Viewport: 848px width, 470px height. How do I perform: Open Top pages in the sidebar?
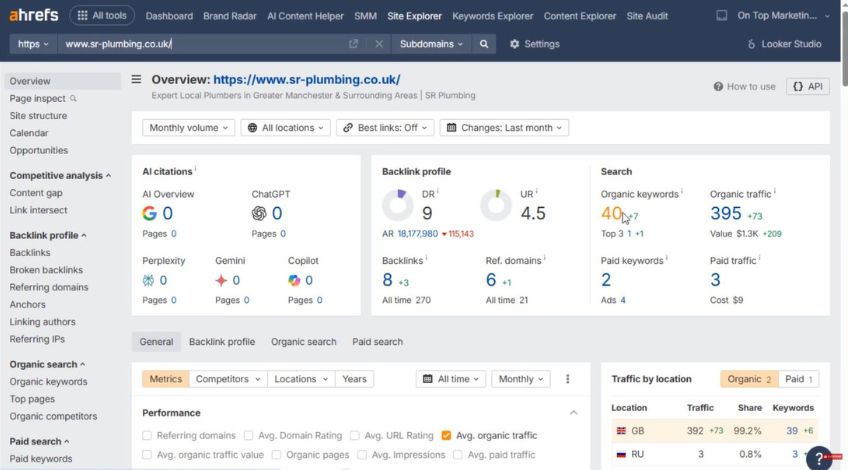click(32, 399)
